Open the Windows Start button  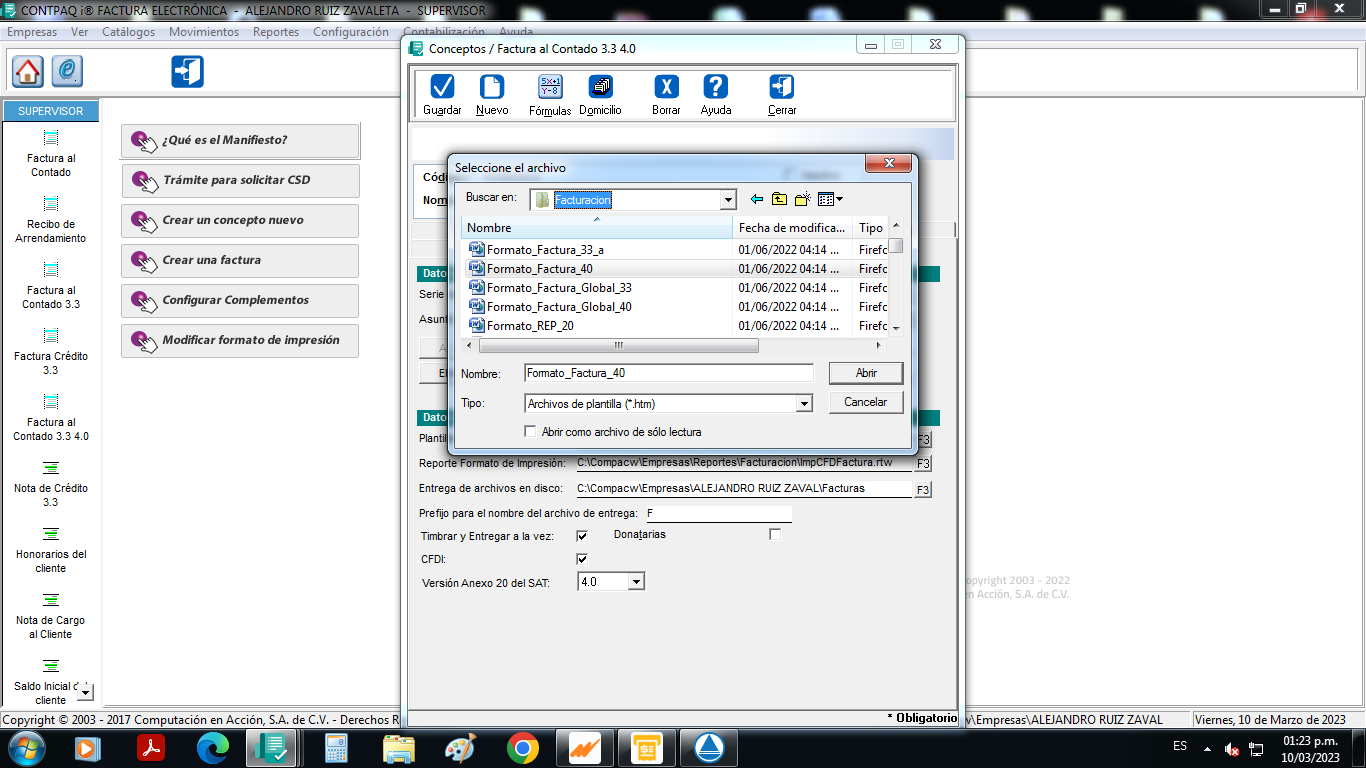(x=27, y=748)
